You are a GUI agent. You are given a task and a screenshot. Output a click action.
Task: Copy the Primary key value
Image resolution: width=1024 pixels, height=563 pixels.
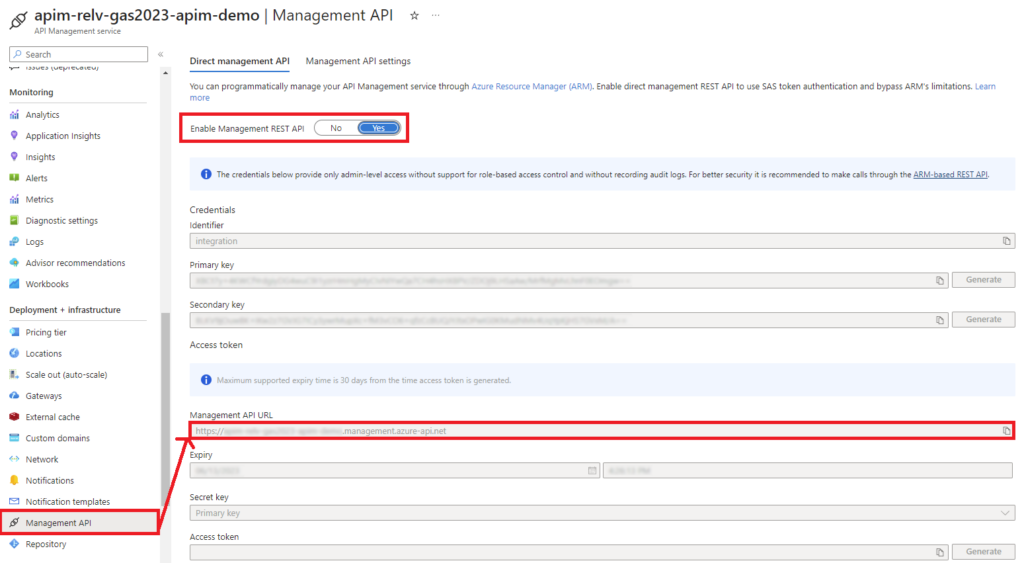click(x=940, y=280)
